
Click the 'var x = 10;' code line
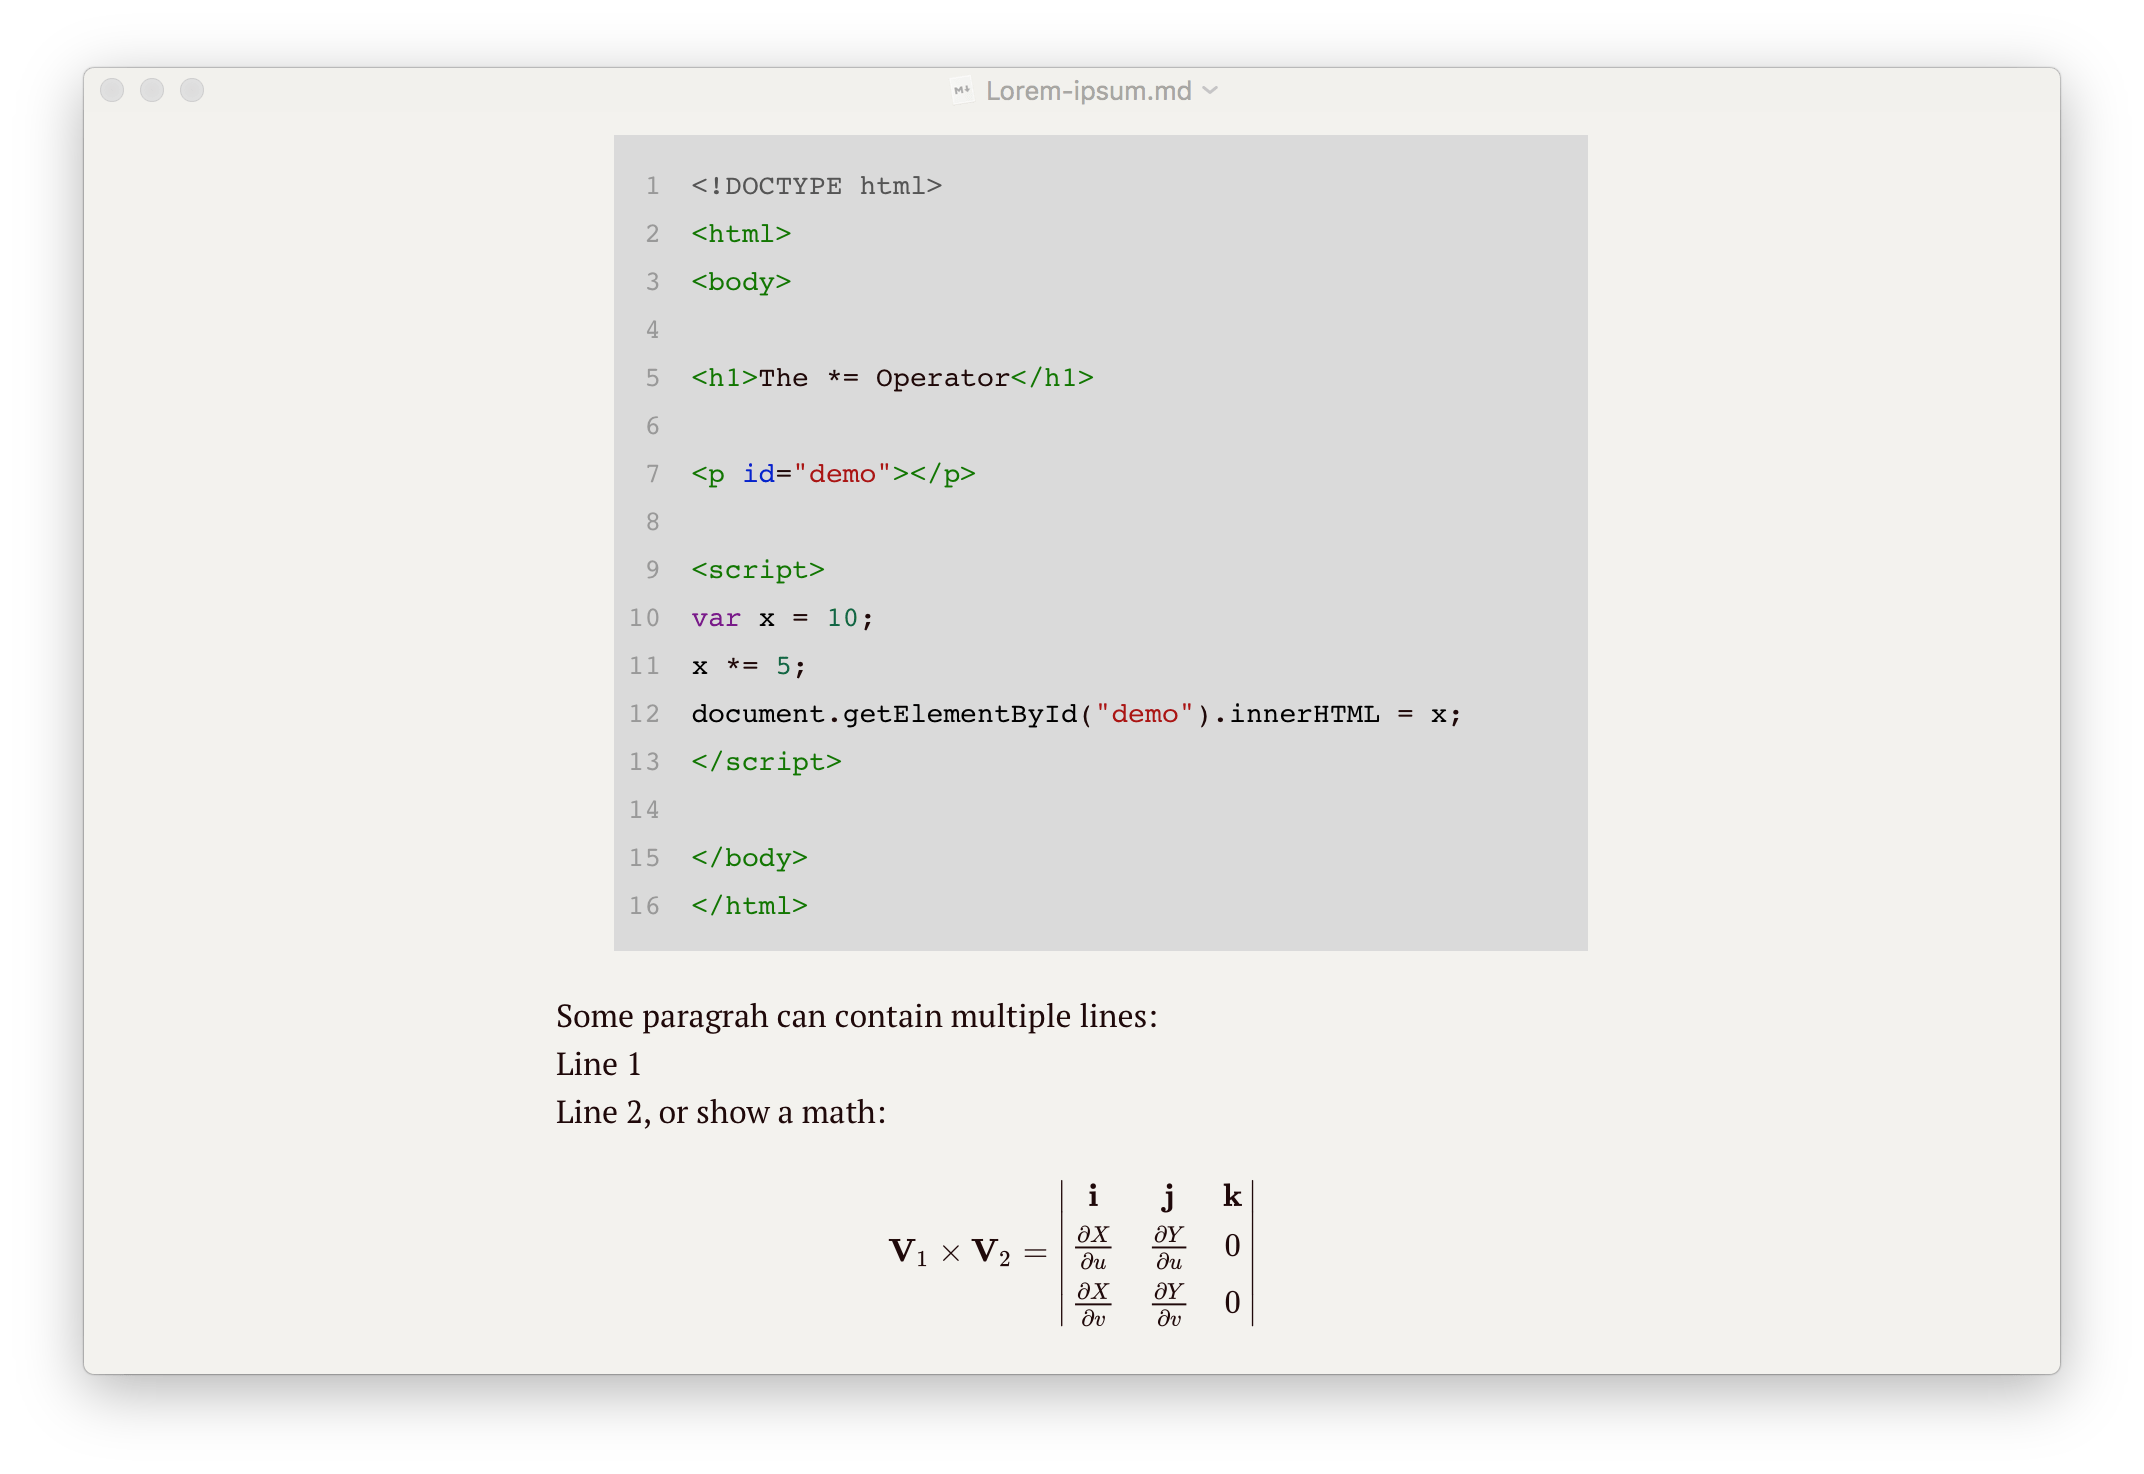point(782,618)
